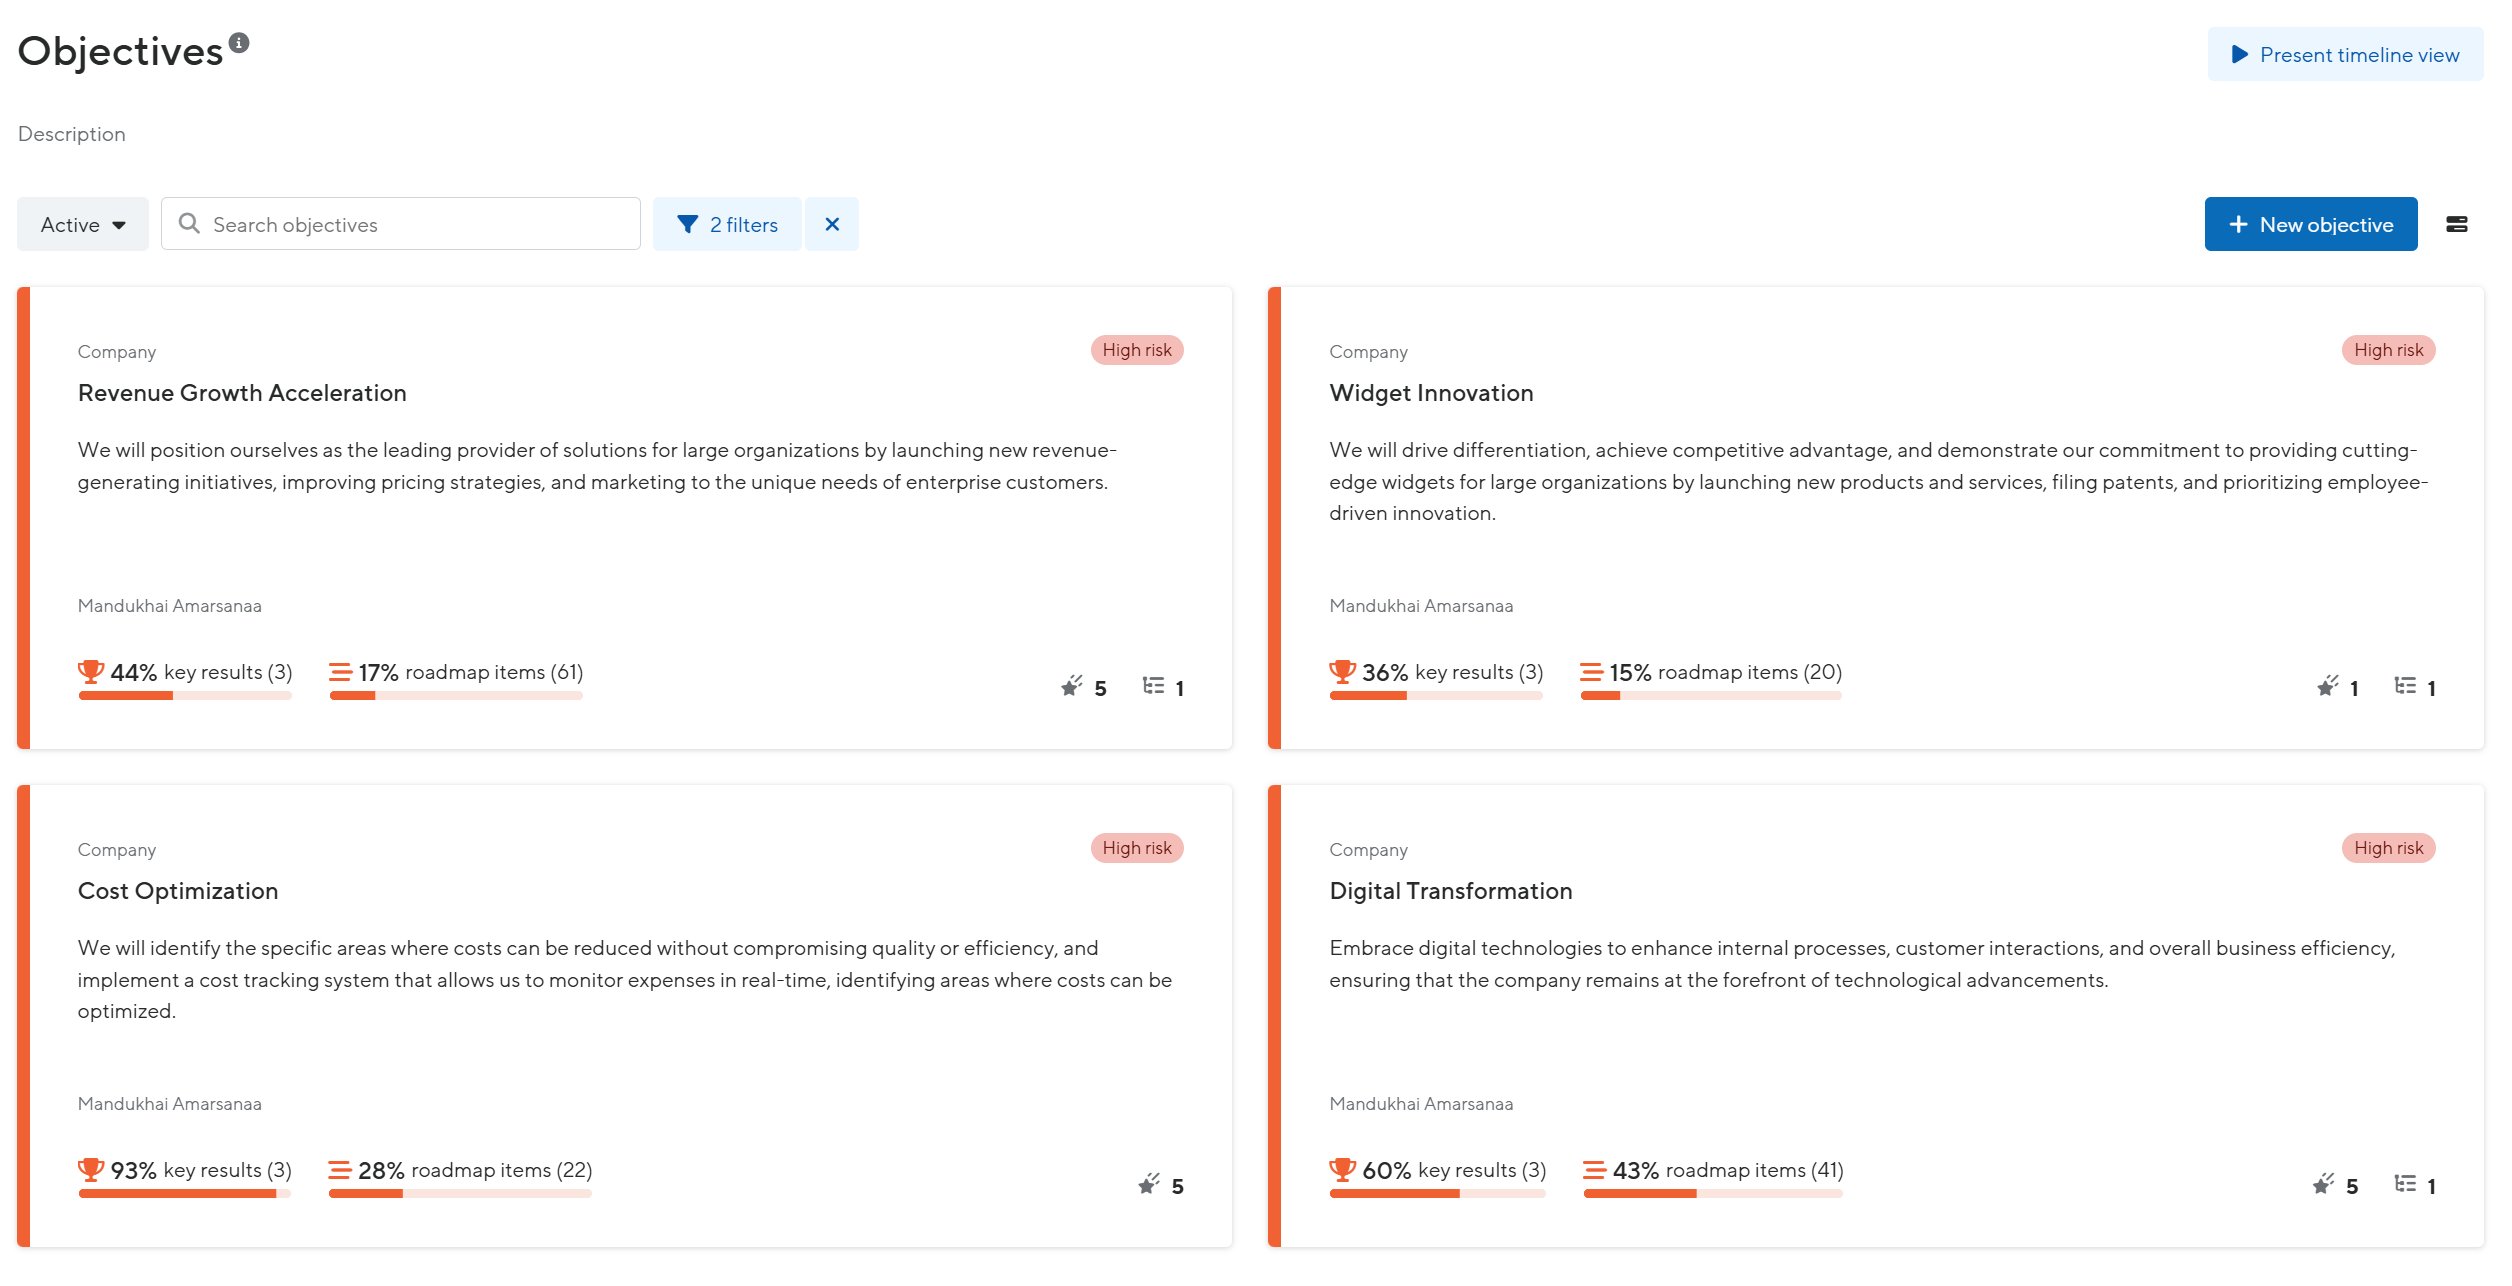Click child objectives icon on Digital Transformation card
The height and width of the screenshot is (1286, 2512).
[x=2405, y=1185]
